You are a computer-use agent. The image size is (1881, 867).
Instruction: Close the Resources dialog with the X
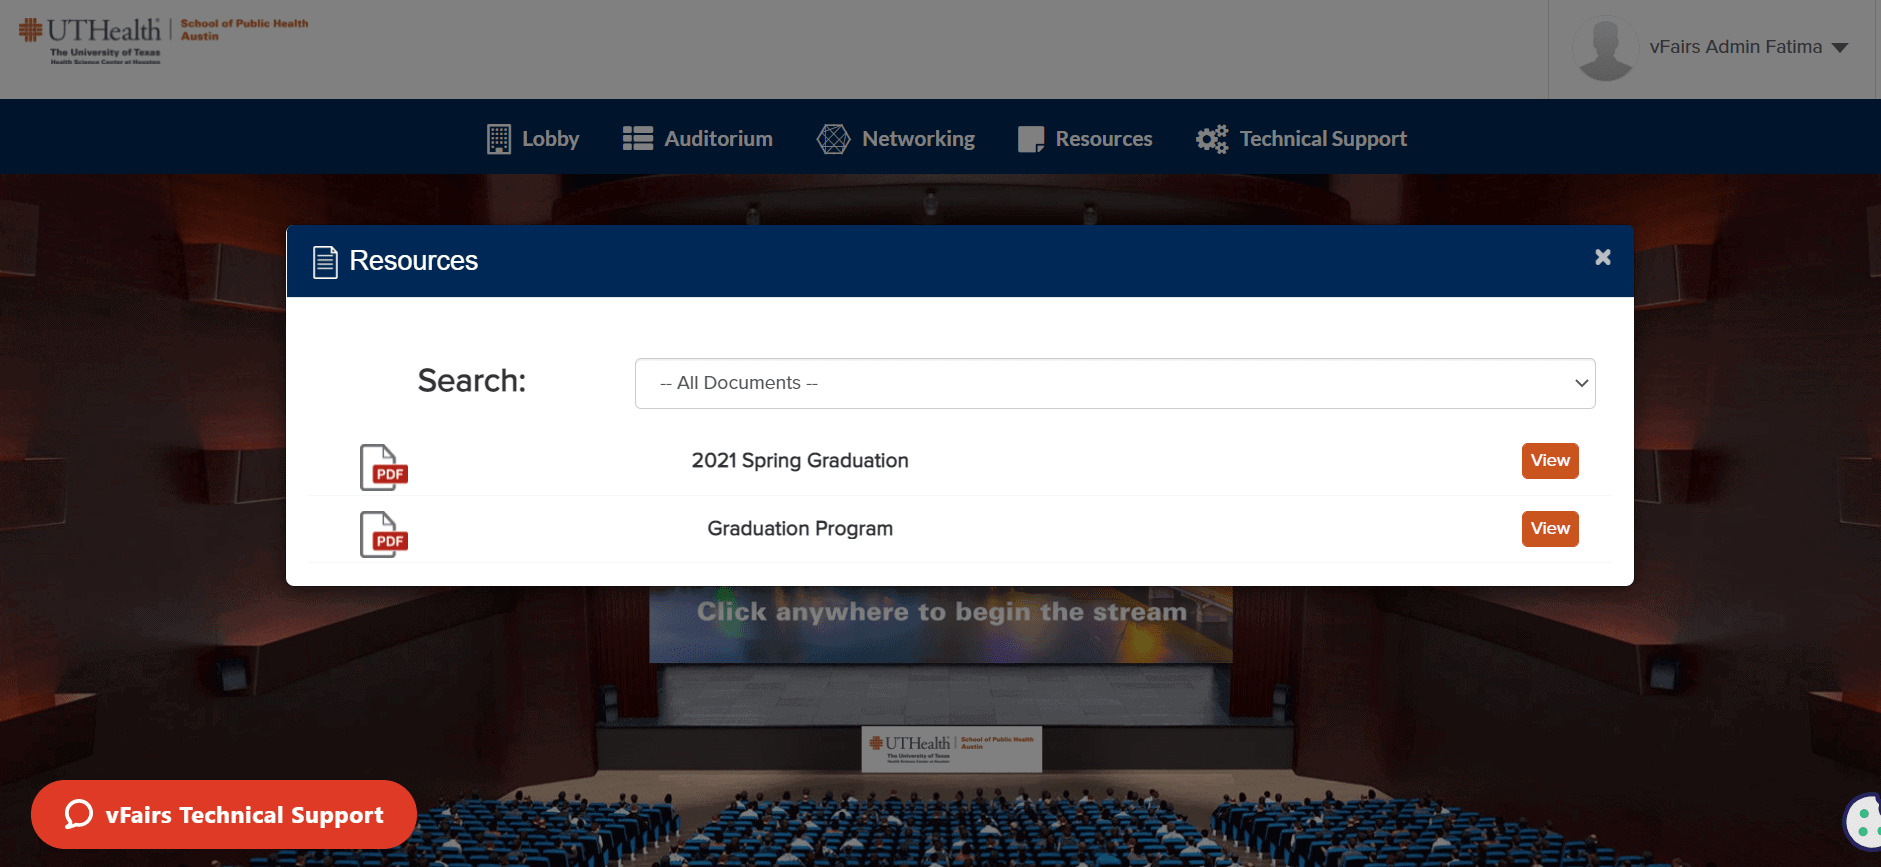pyautogui.click(x=1602, y=257)
